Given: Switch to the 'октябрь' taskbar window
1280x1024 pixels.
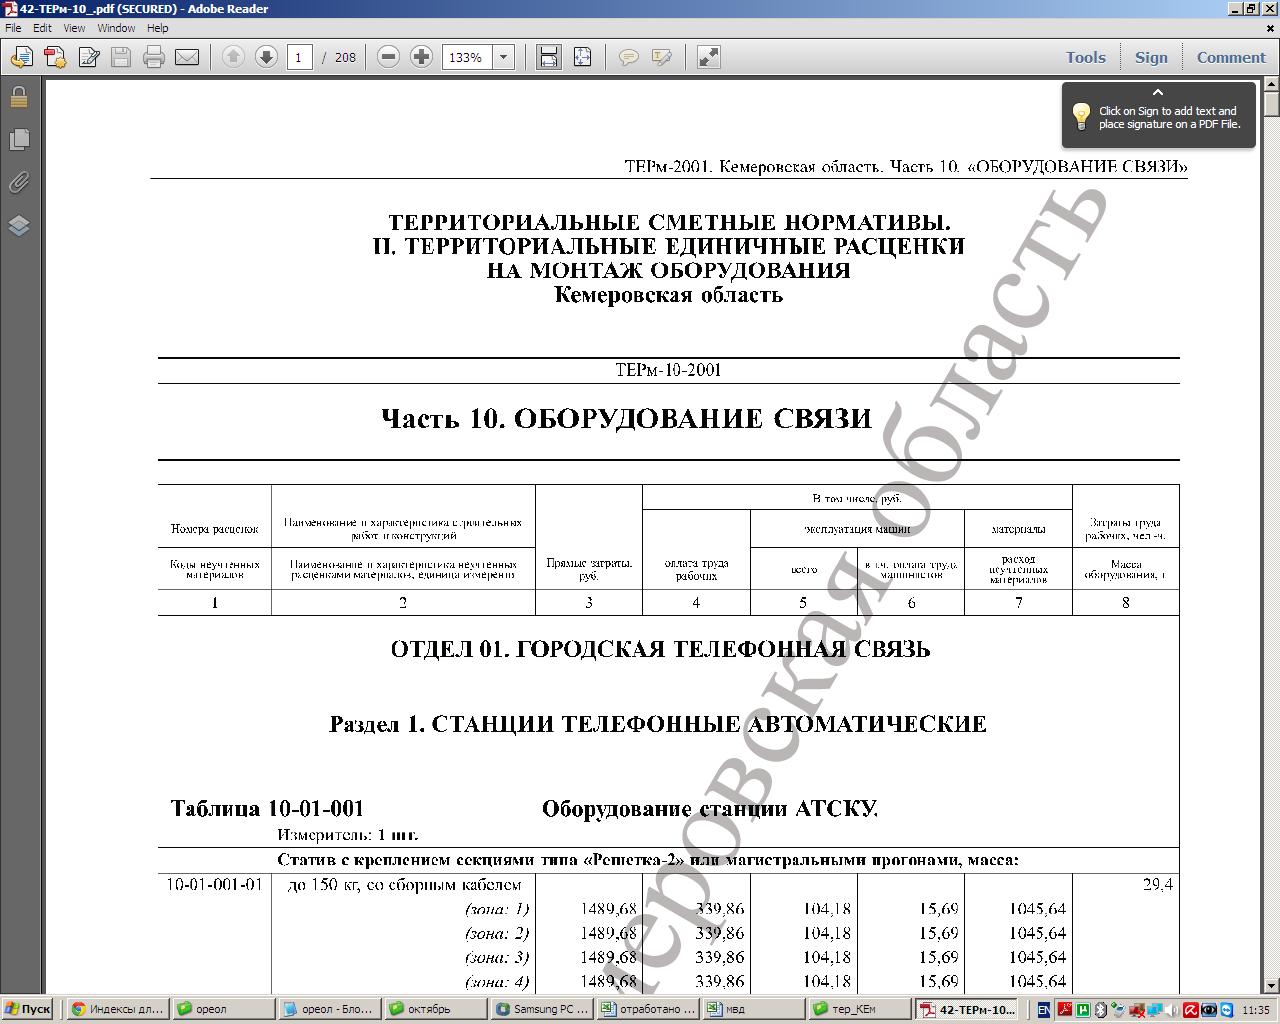Looking at the screenshot, I should [x=438, y=1009].
